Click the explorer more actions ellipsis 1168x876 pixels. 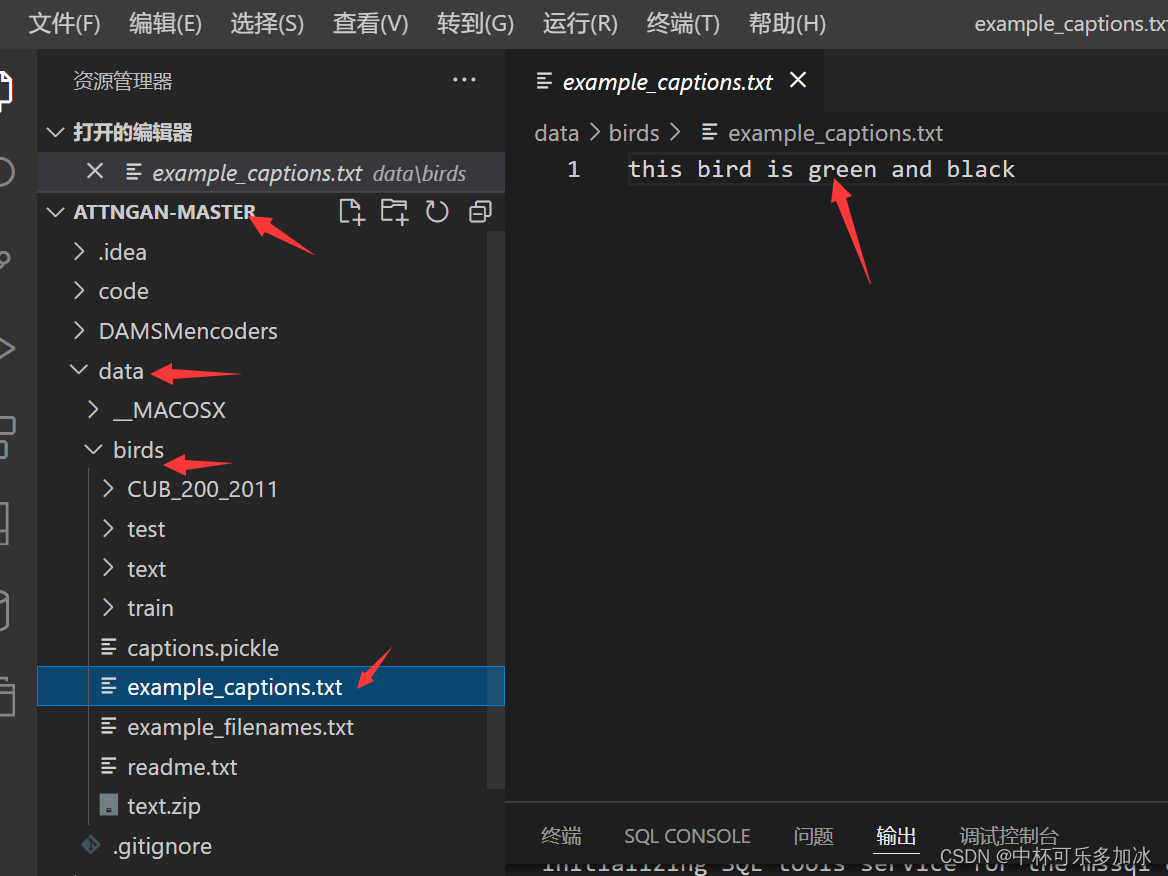464,80
